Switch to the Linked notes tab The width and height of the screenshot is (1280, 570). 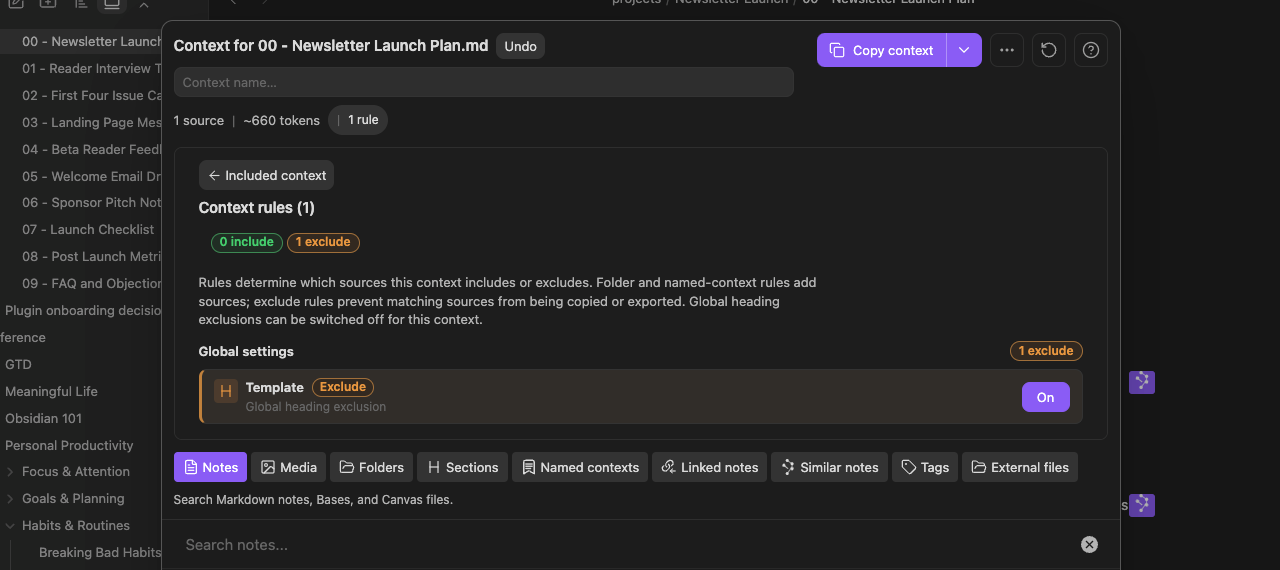click(x=709, y=467)
